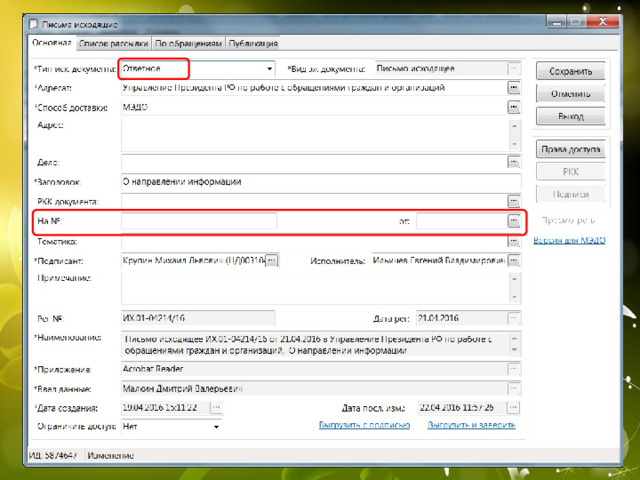
Task: Click ellipsis button next to Исполнитель field
Action: [514, 261]
